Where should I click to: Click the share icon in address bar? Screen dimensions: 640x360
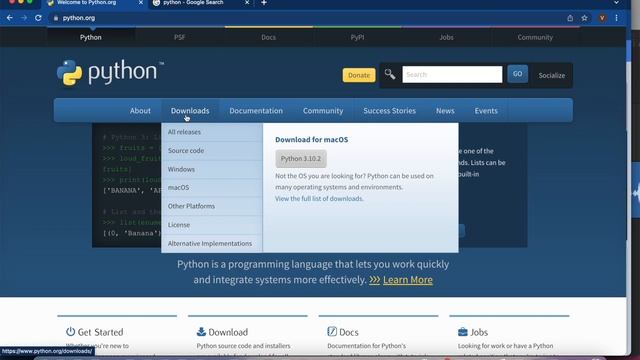point(570,18)
